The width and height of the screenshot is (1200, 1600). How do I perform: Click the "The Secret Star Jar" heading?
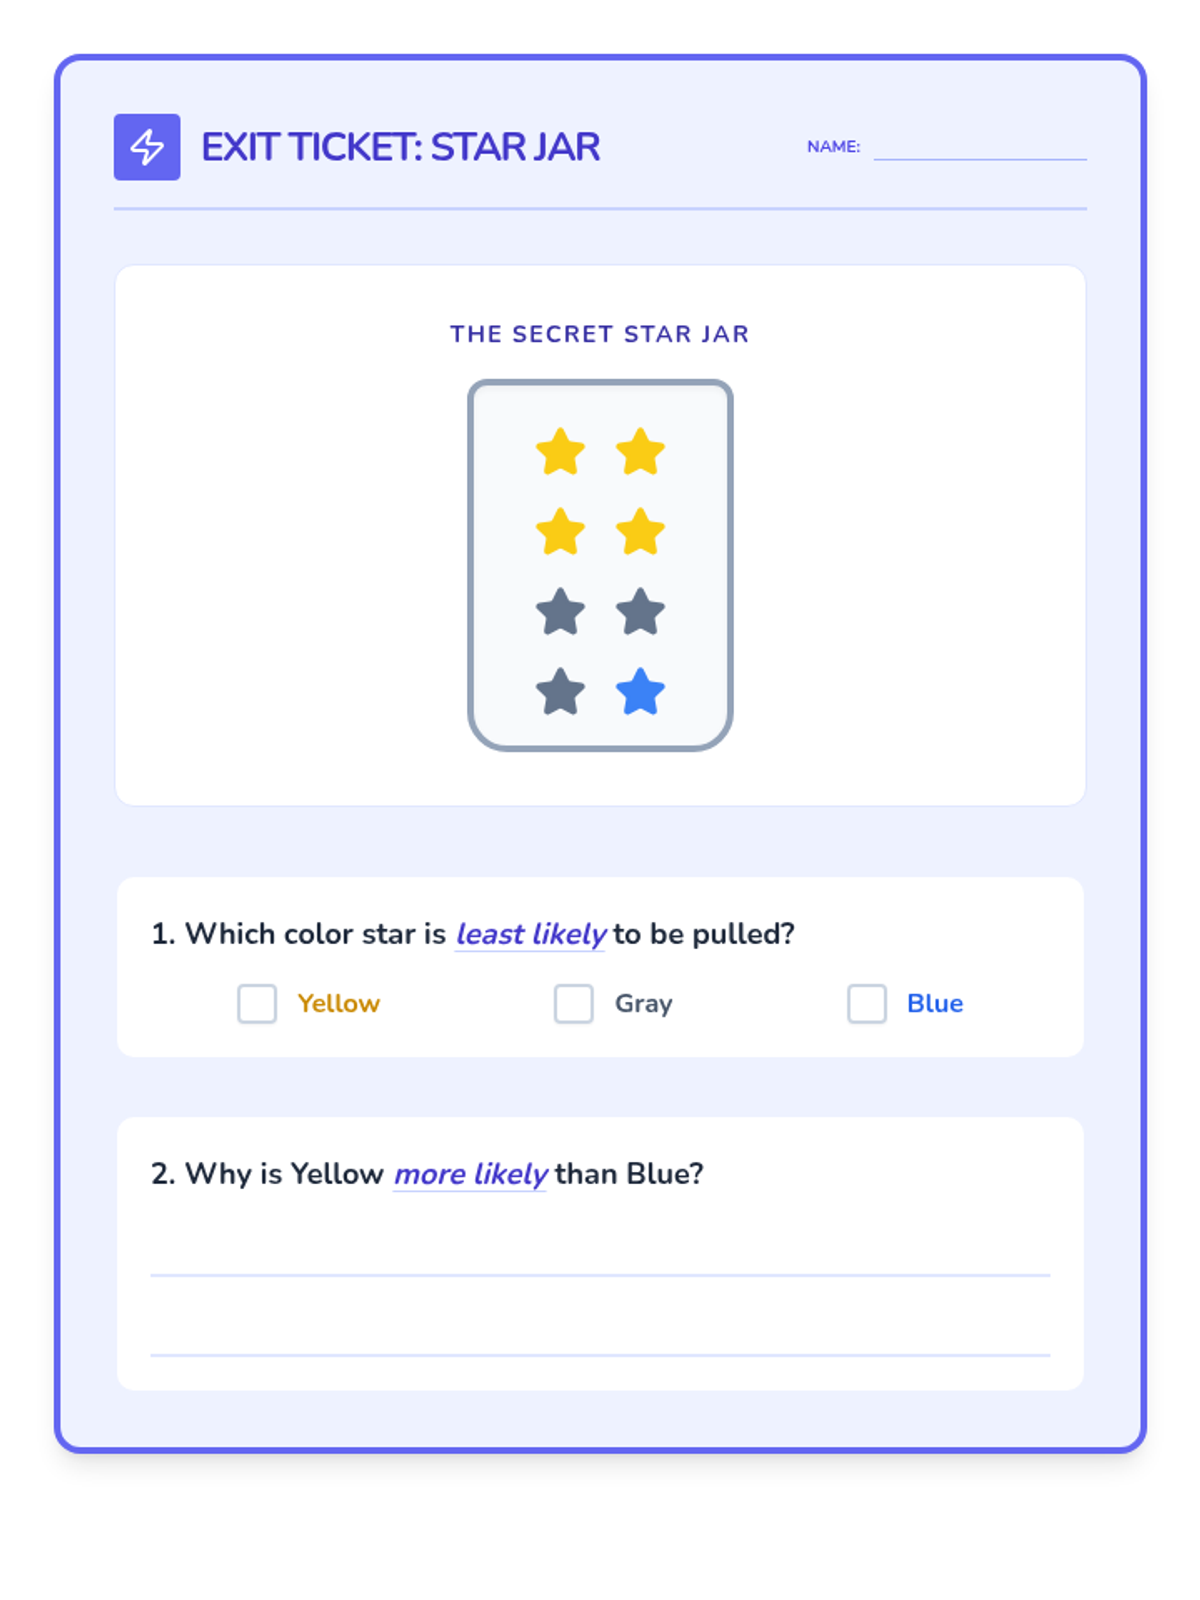tap(600, 334)
